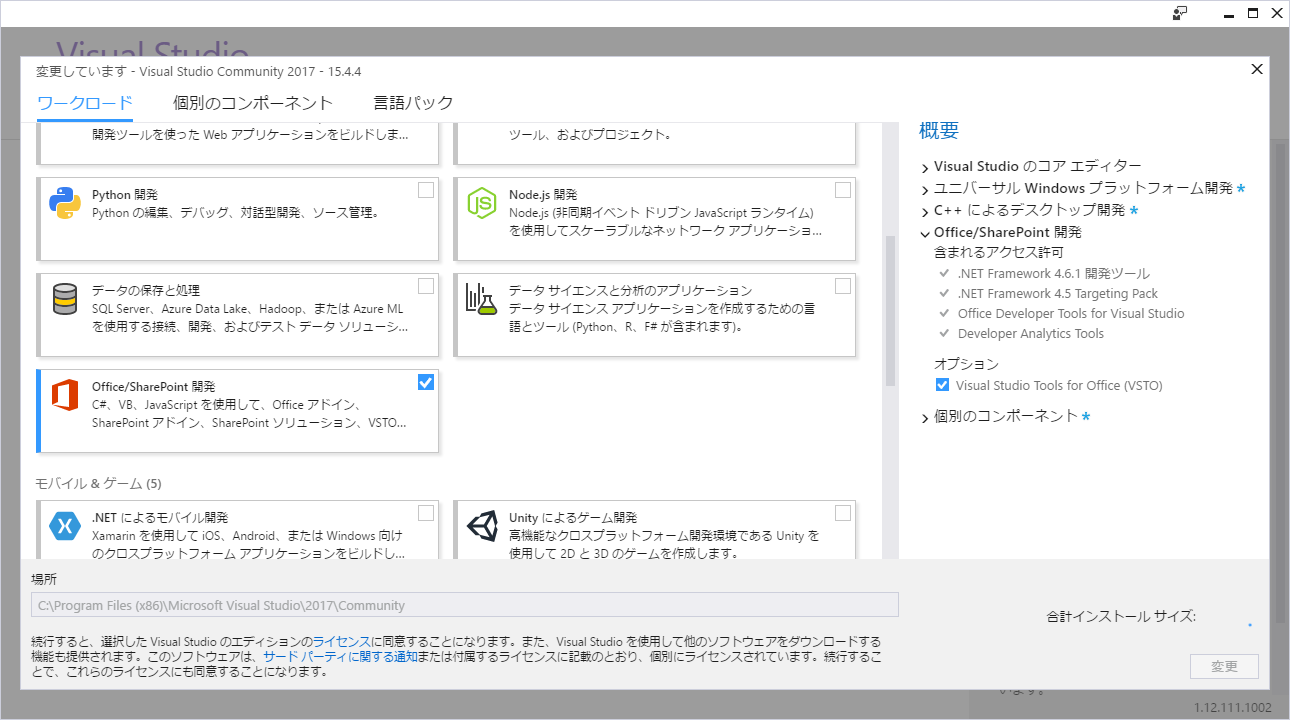Click Office Developer Tools for Visual Studio entry
Image resolution: width=1290 pixels, height=720 pixels.
[1071, 313]
